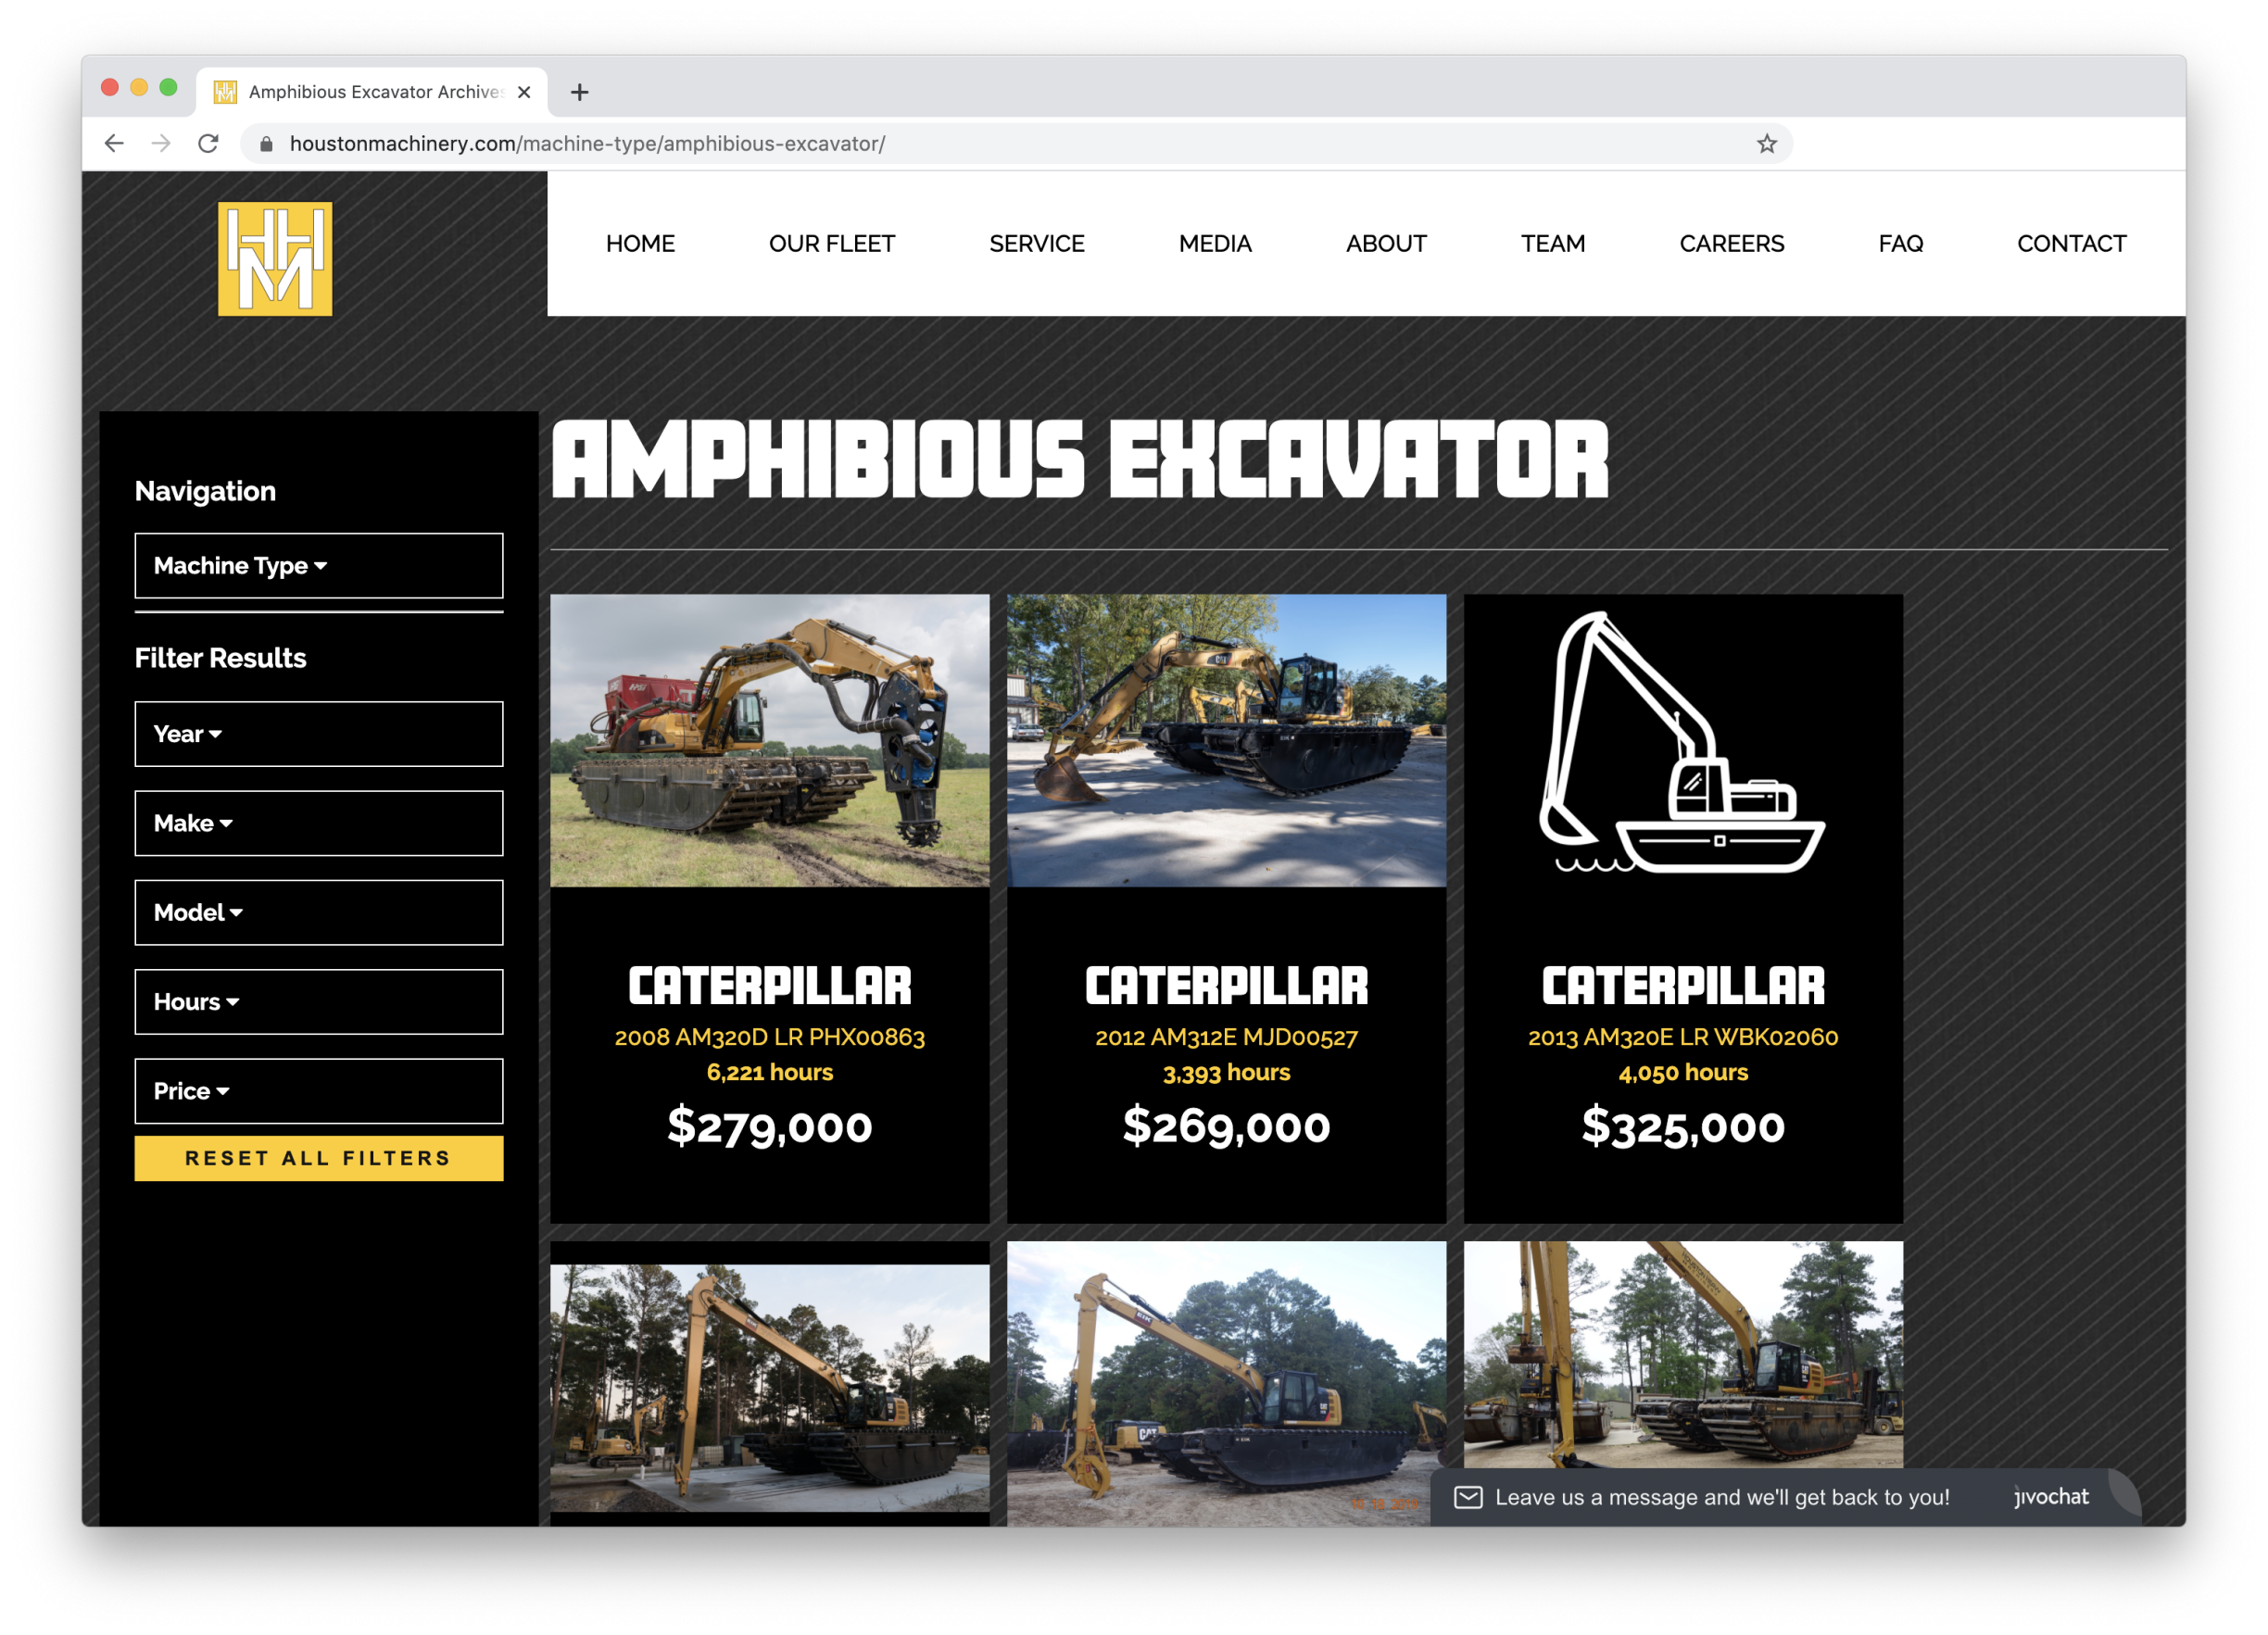Bookmark the page with the star icon

(x=1768, y=143)
